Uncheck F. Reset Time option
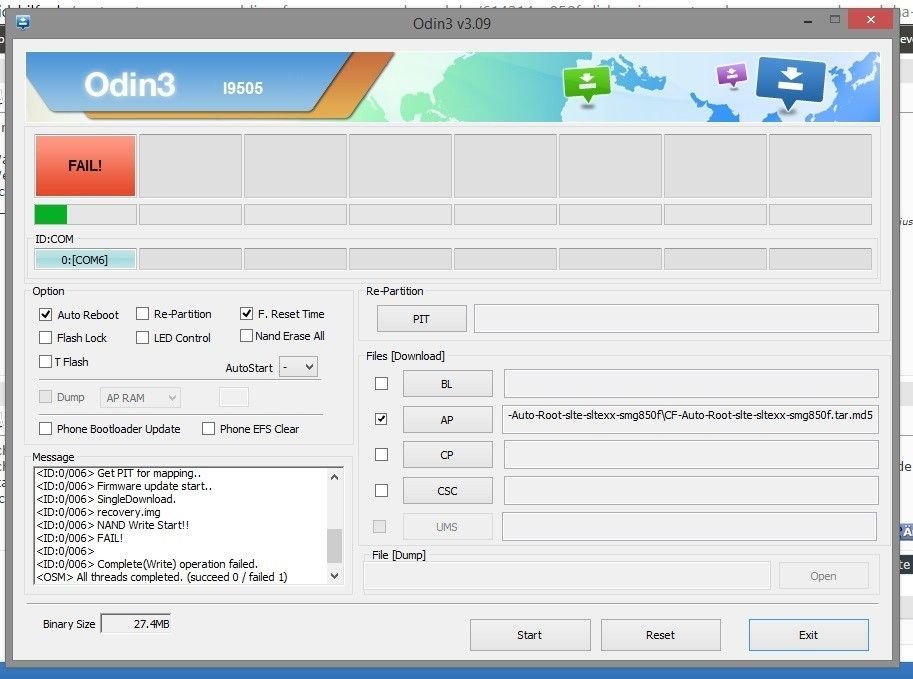913x679 pixels. click(246, 313)
